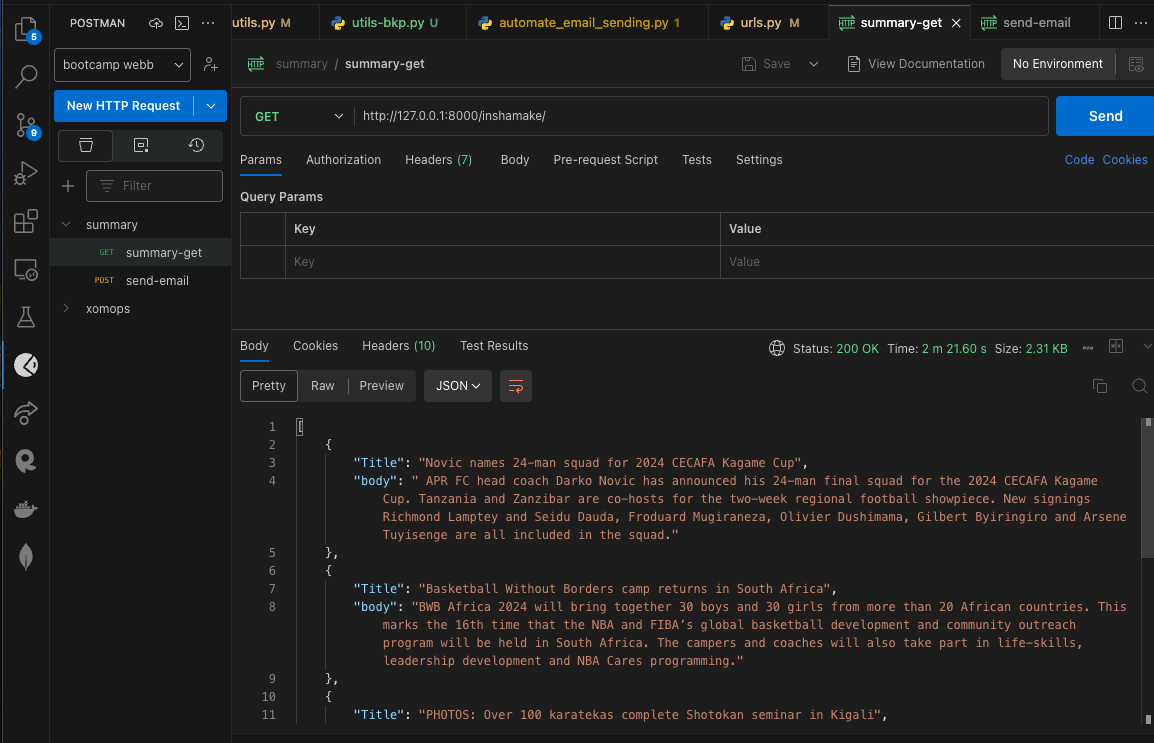
Task: Copy response body using copy icon
Action: [1100, 386]
